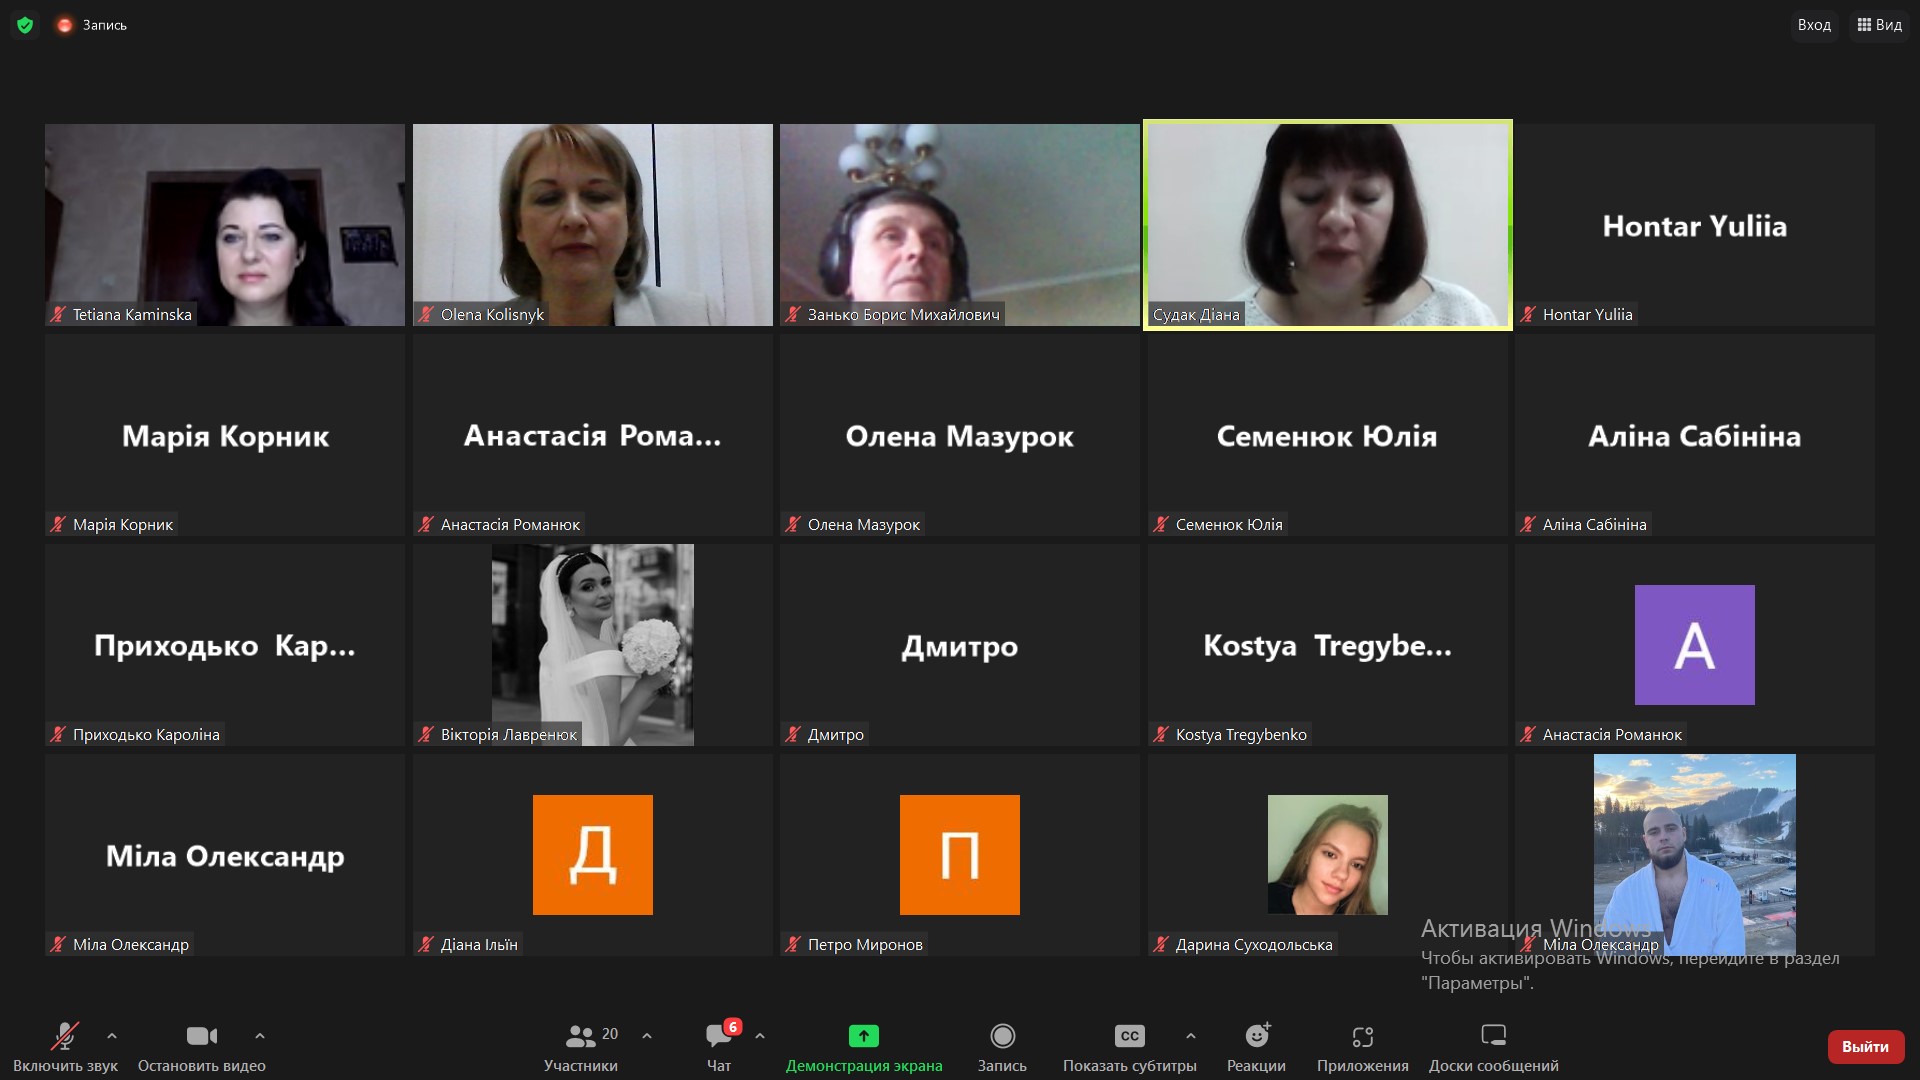Expand video options arrow beside camera
1920x1080 pixels.
pos(260,1036)
